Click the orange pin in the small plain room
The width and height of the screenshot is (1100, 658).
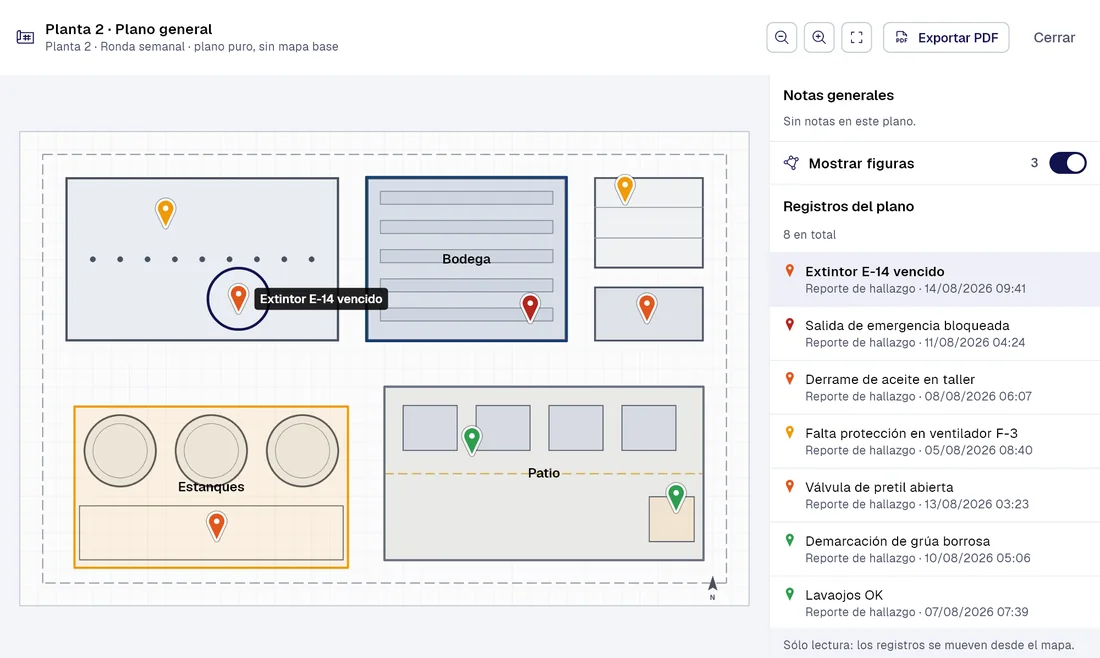[647, 307]
